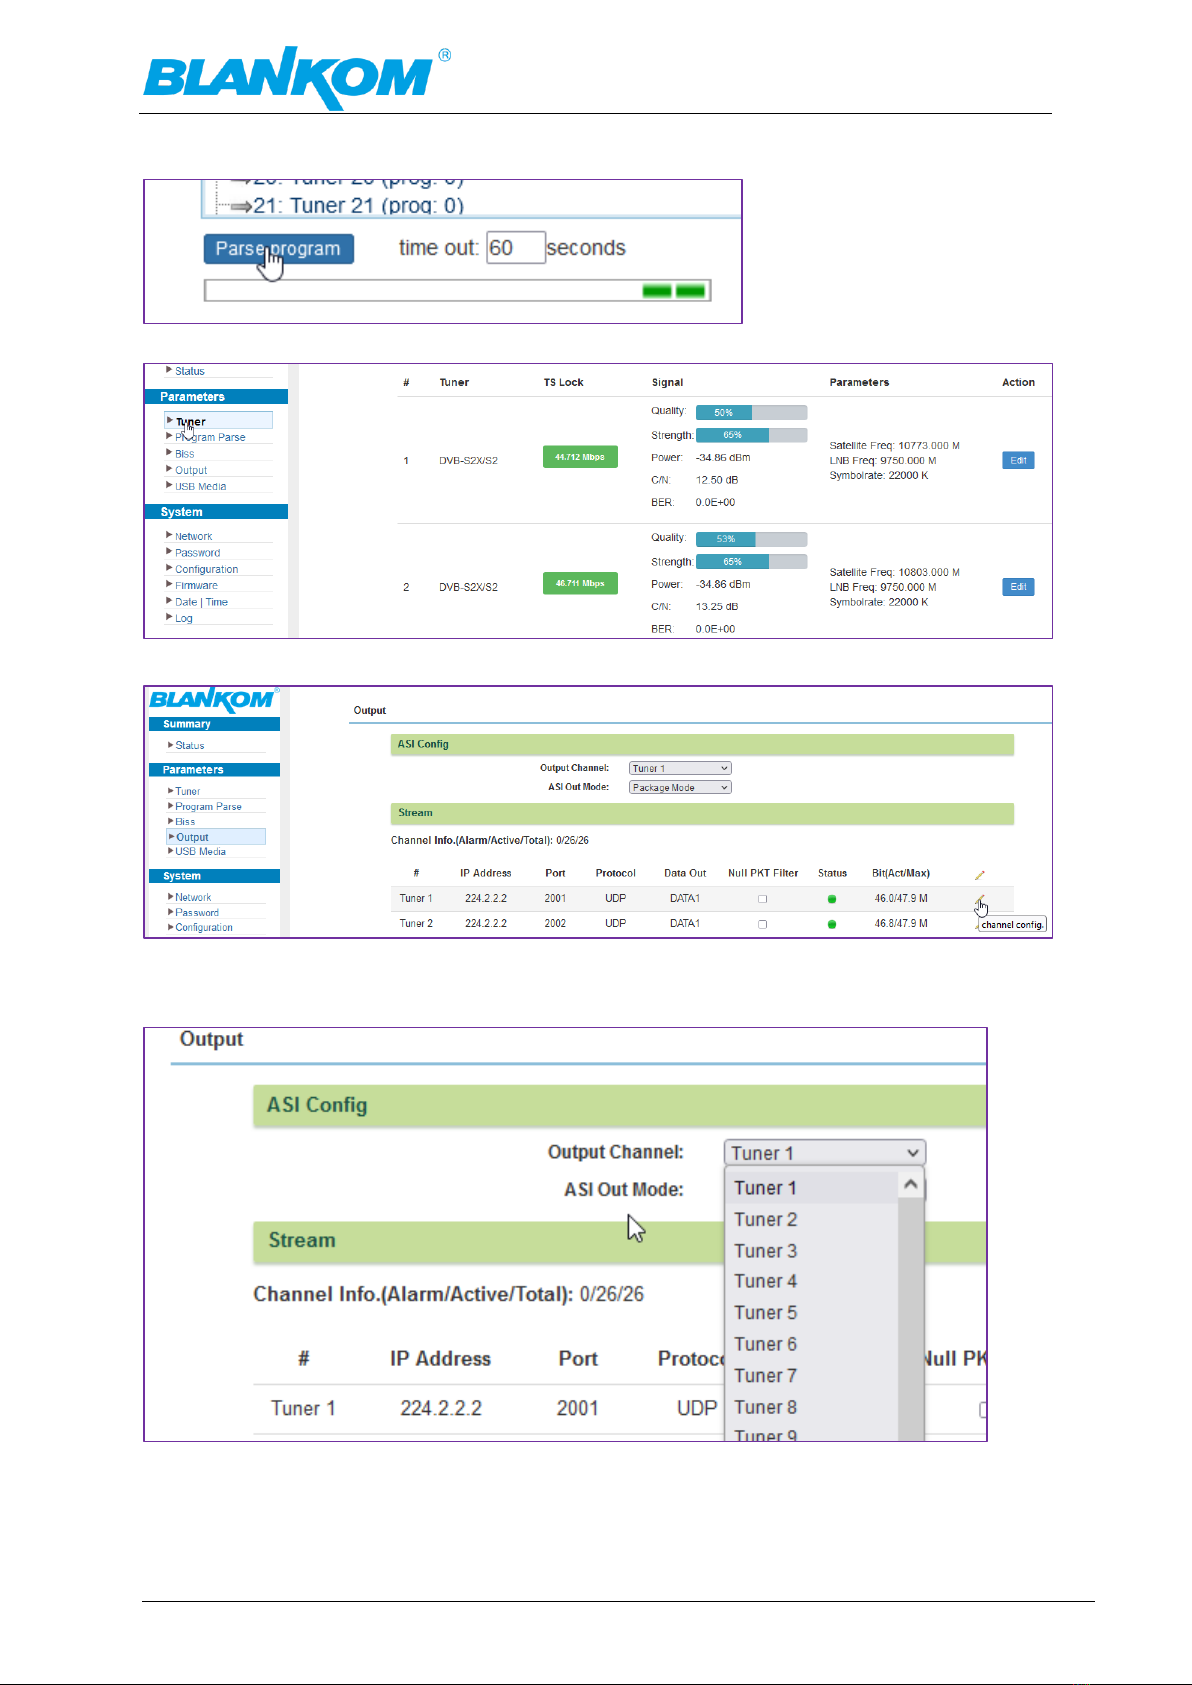
Task: Click tuner 1's Strength 65% bar beside 'Power: -34.86 dBm'
Action: click(751, 435)
